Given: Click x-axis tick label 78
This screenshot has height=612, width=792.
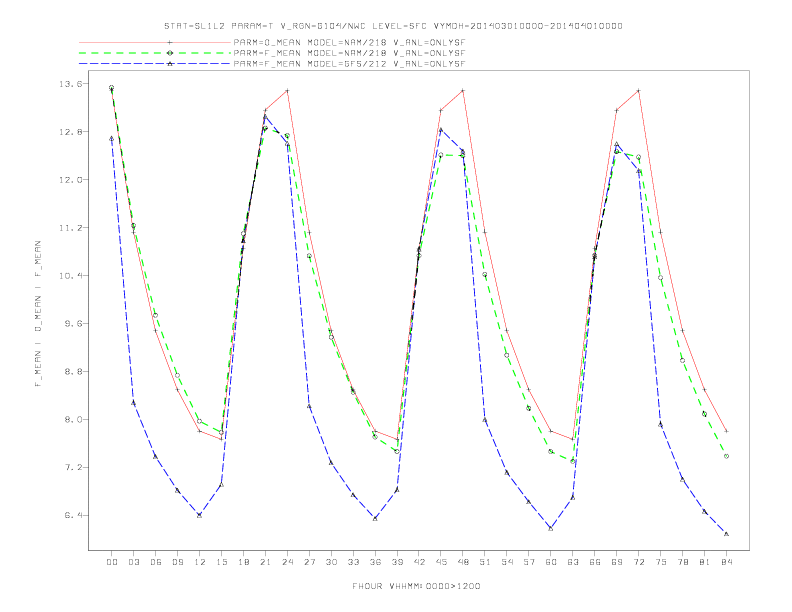Looking at the screenshot, I should tap(683, 562).
